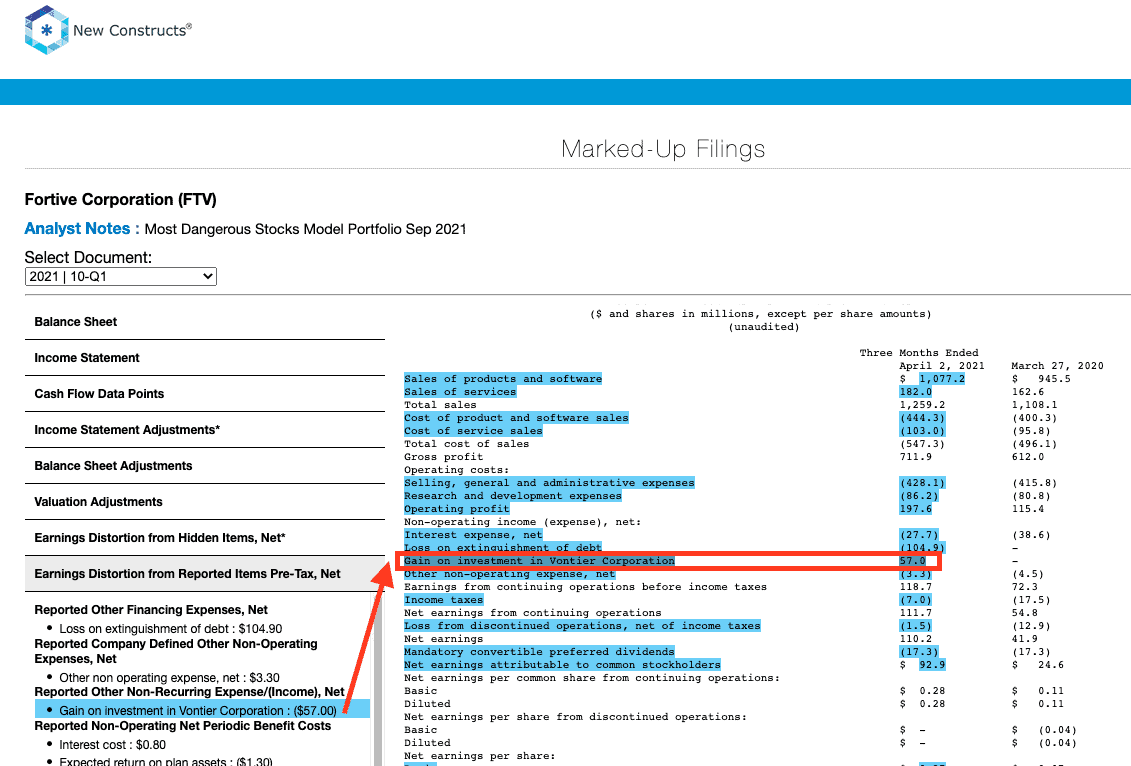Click 'Gain on investment in Vontier Corporation' filing row label
Image resolution: width=1131 pixels, height=766 pixels.
pos(540,560)
